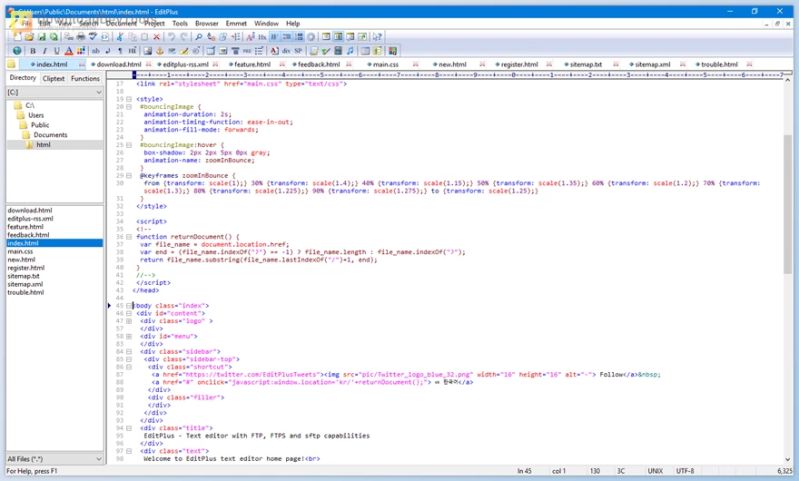Collapse returnDocument function fold at line 36
799x481 pixels.
[x=129, y=236]
